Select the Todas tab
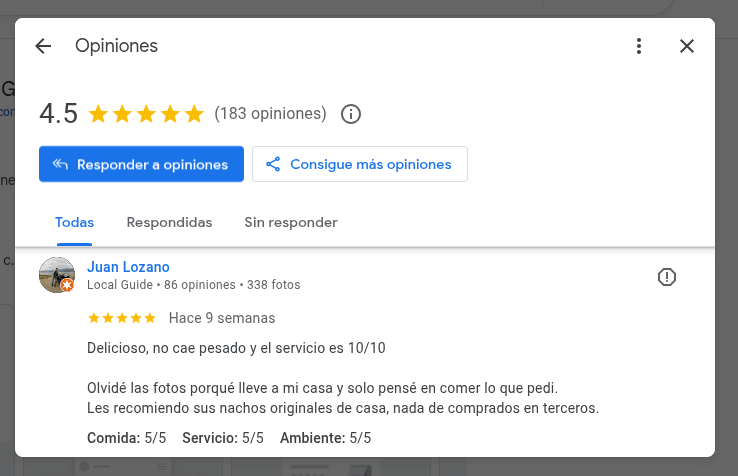This screenshot has height=476, width=738. (x=74, y=222)
